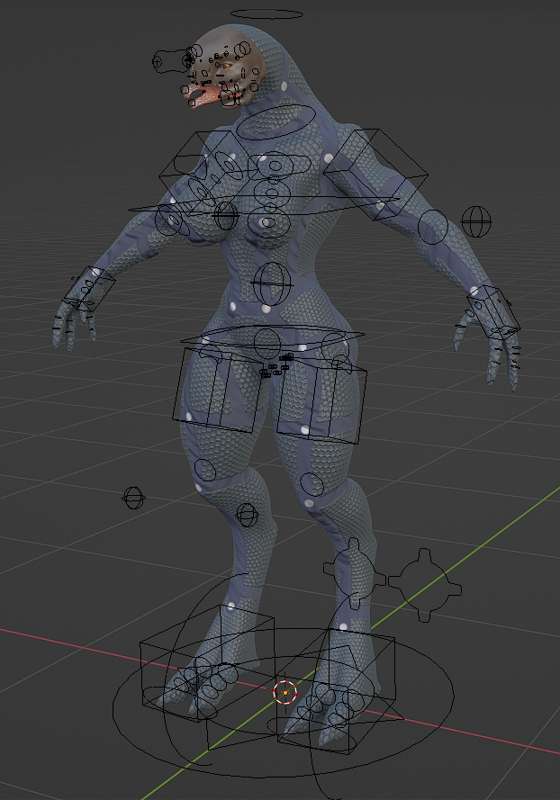Select the gear-shaped control on the ankle
The width and height of the screenshot is (560, 800).
point(354,573)
